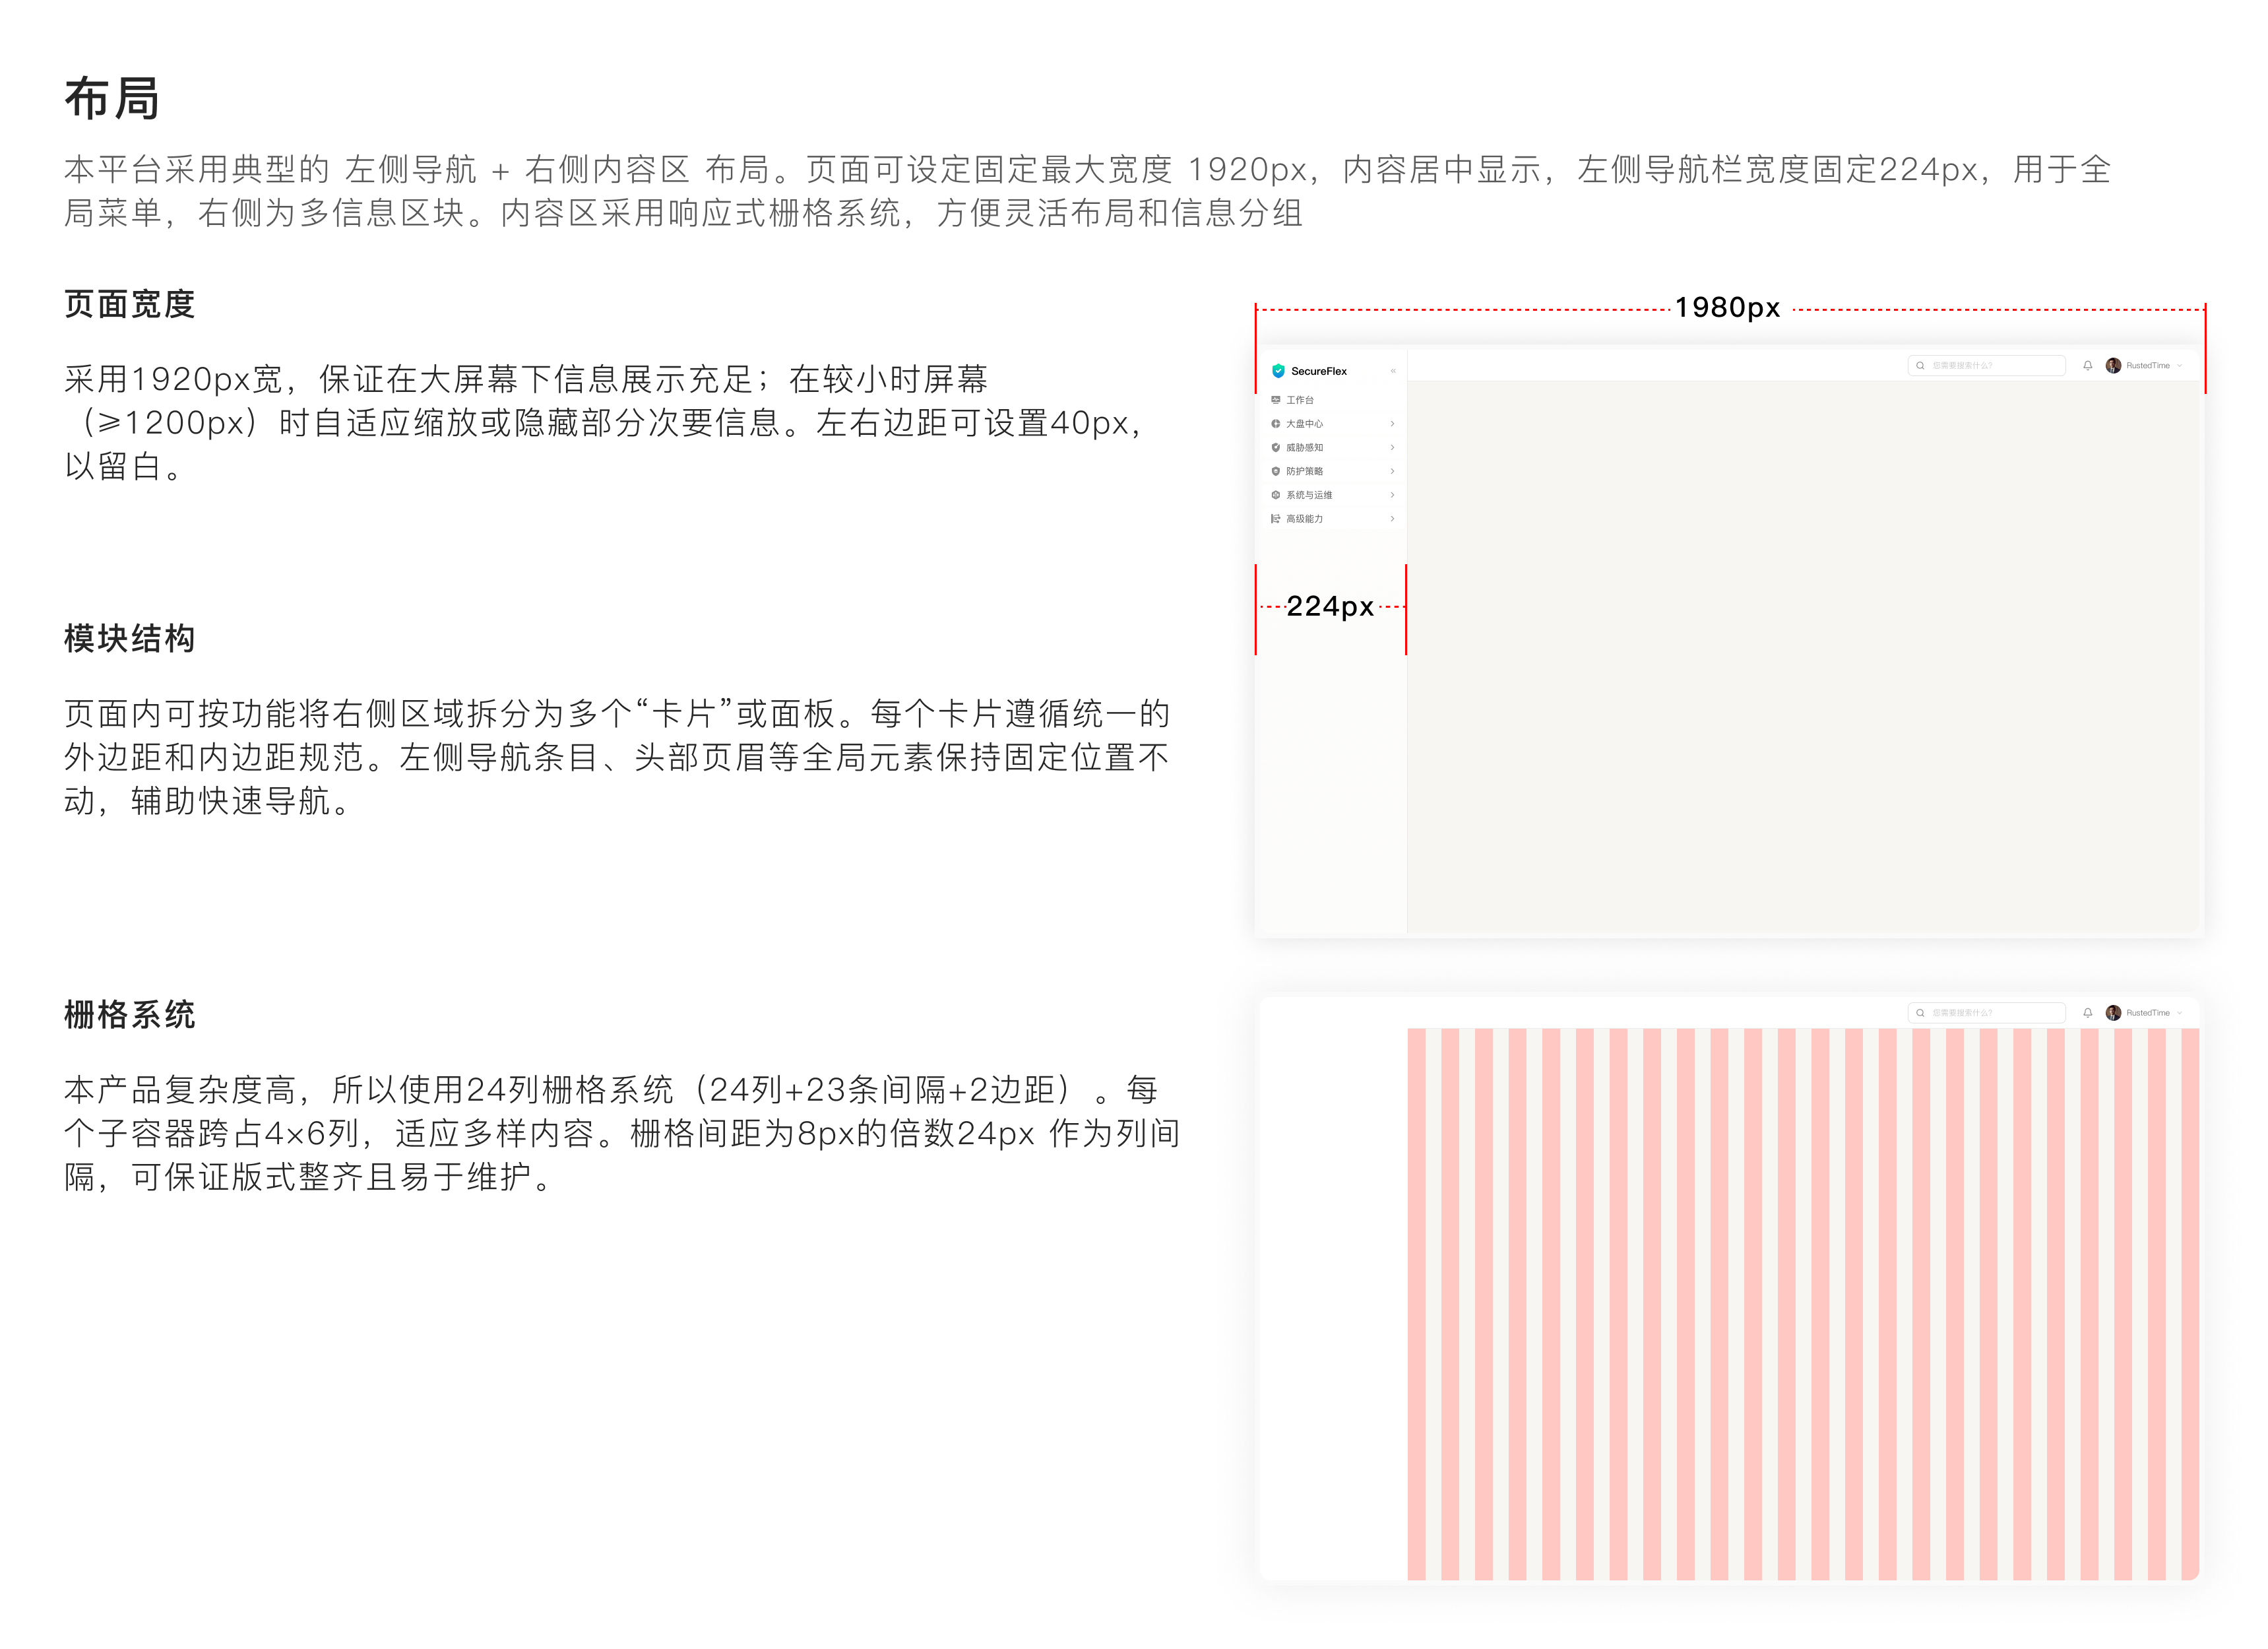Click the 高级能力 branch icon

[1275, 519]
